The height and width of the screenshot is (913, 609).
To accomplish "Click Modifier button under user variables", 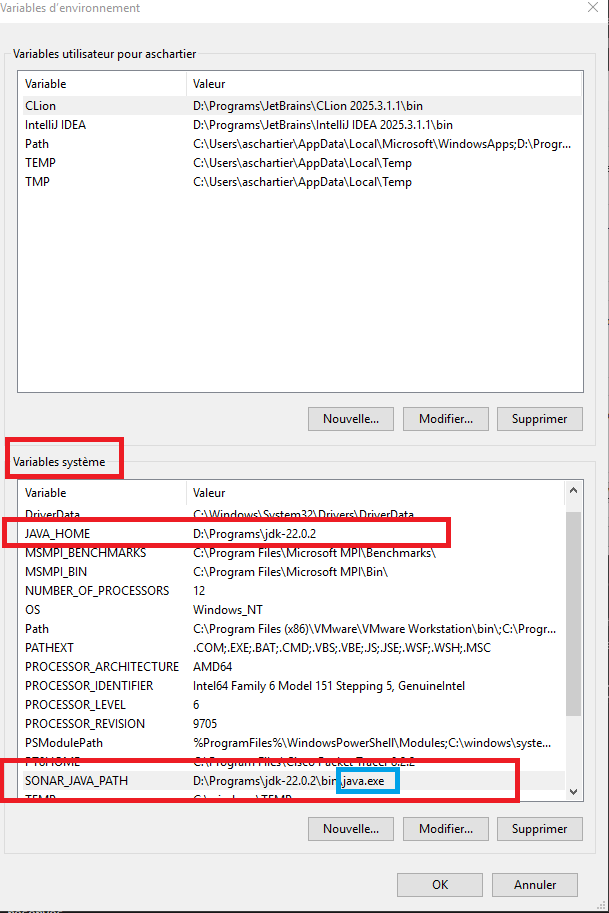I will (x=445, y=419).
